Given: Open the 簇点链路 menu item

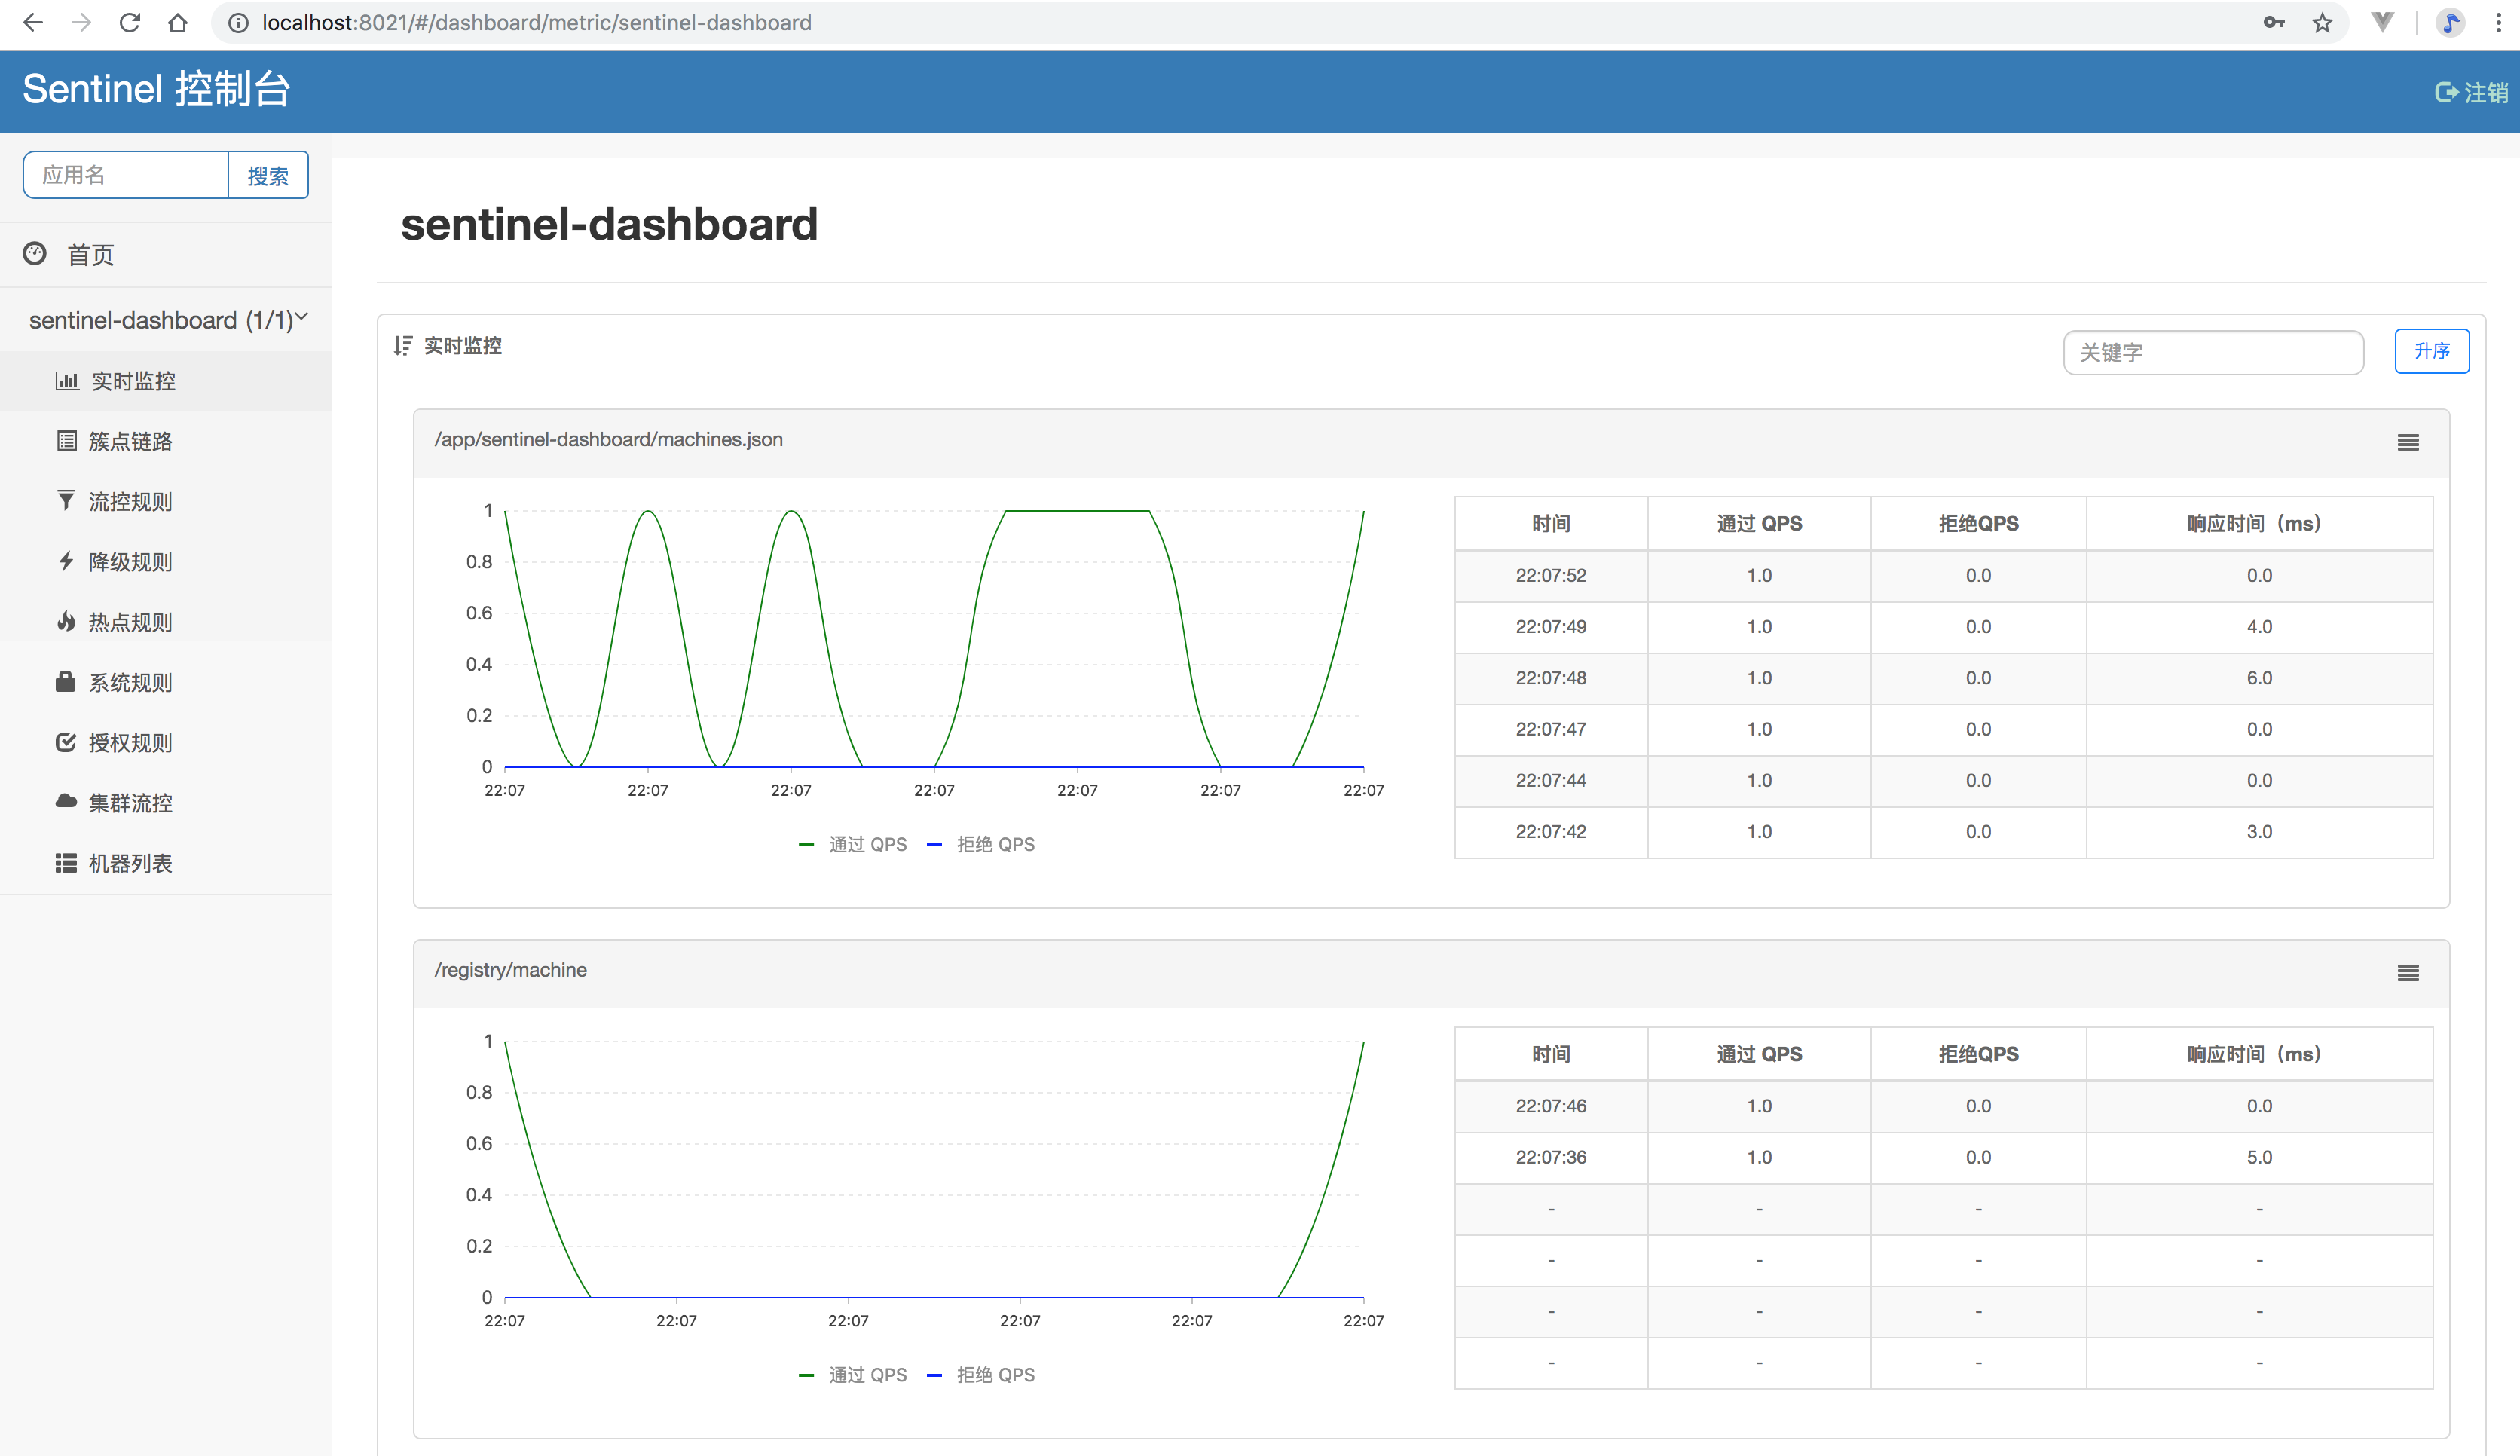Looking at the screenshot, I should tap(130, 441).
